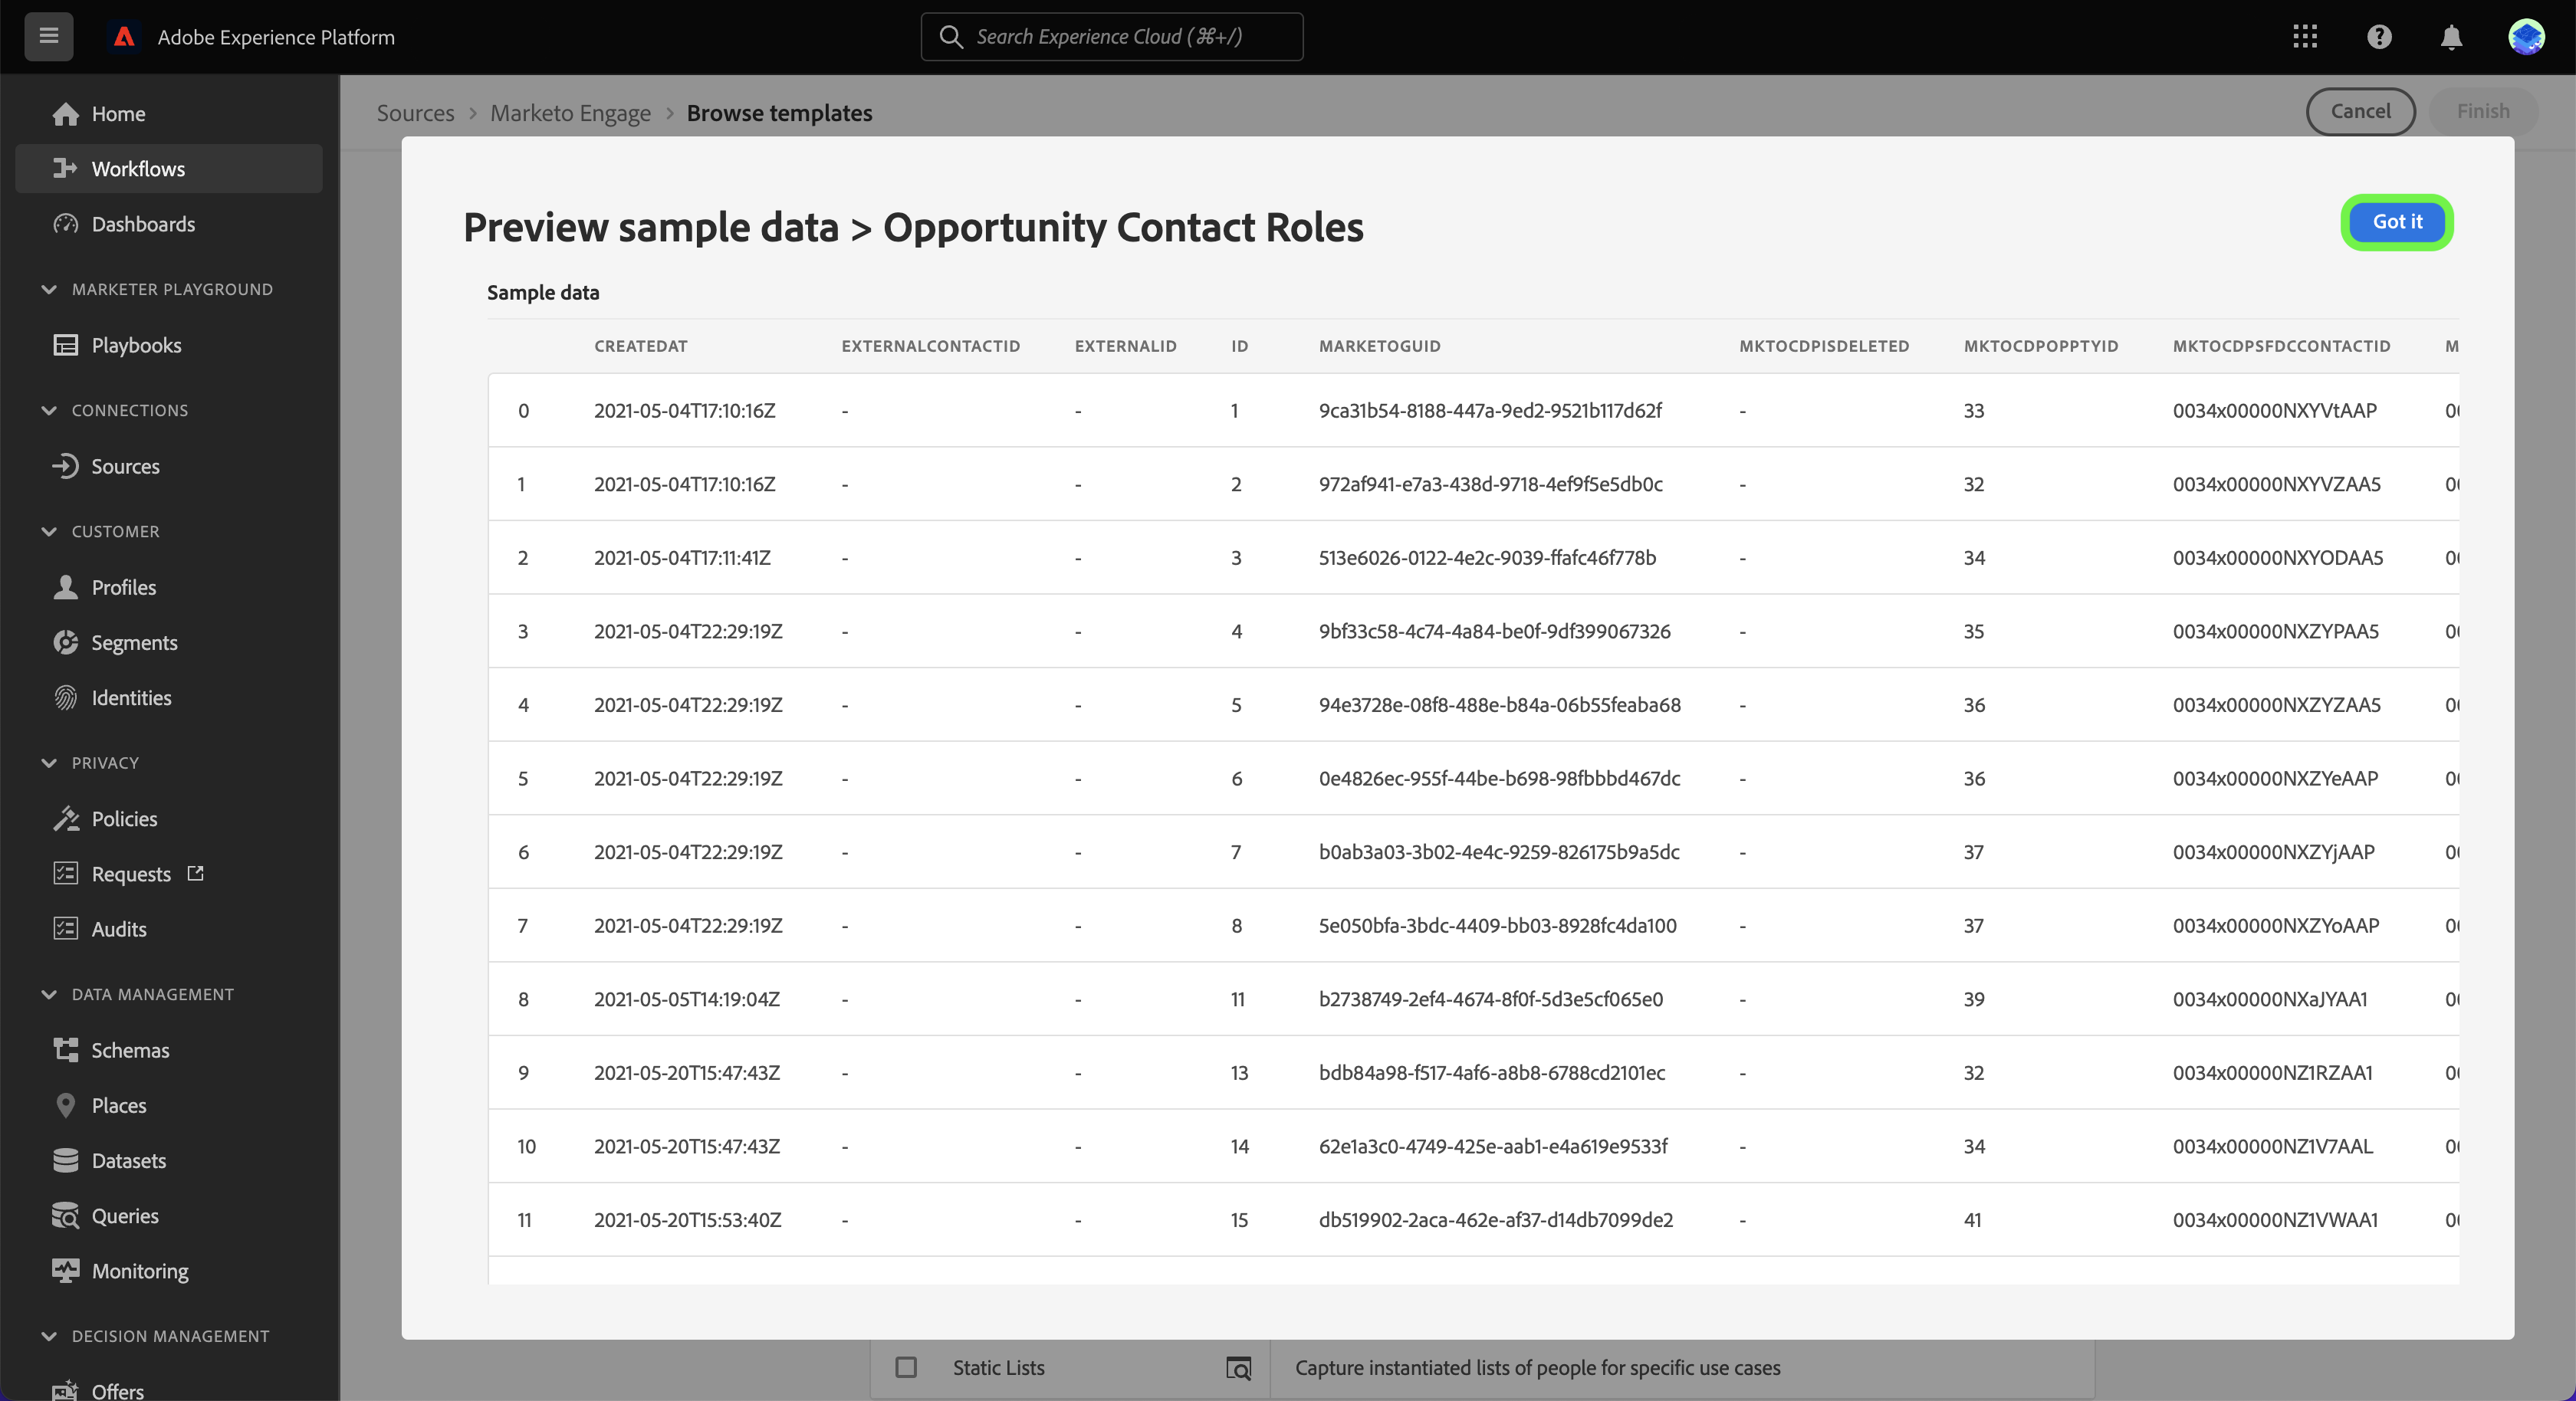Open the app switcher grid icon
This screenshot has width=2576, height=1401.
point(2305,37)
